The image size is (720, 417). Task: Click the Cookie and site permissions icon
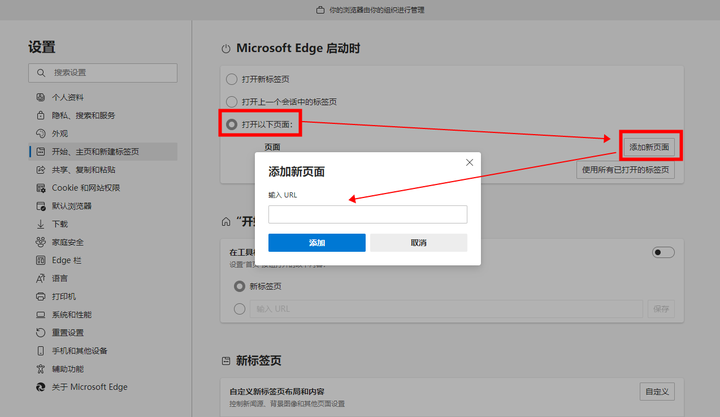click(40, 188)
